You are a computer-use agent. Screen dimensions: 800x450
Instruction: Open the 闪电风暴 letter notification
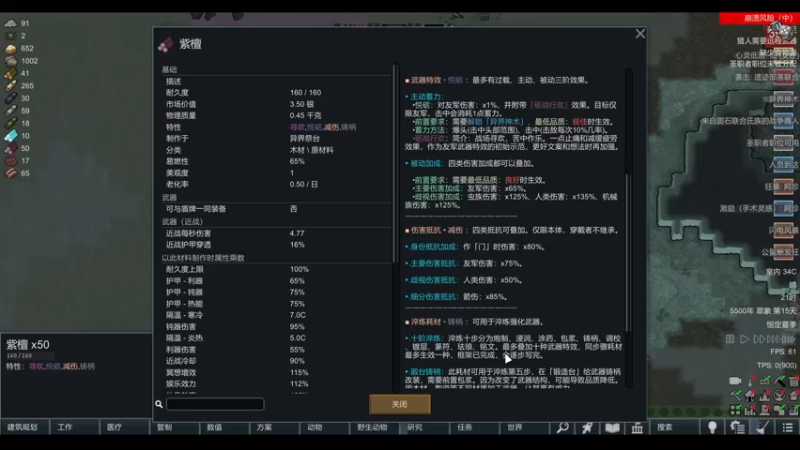pos(783,230)
